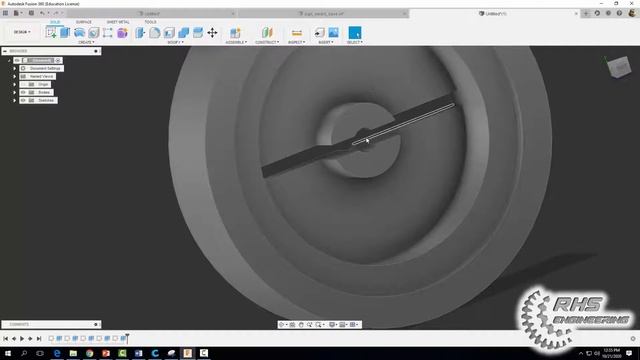The height and width of the screenshot is (360, 640).
Task: Open the Assemble dropdown menu
Action: (x=236, y=42)
